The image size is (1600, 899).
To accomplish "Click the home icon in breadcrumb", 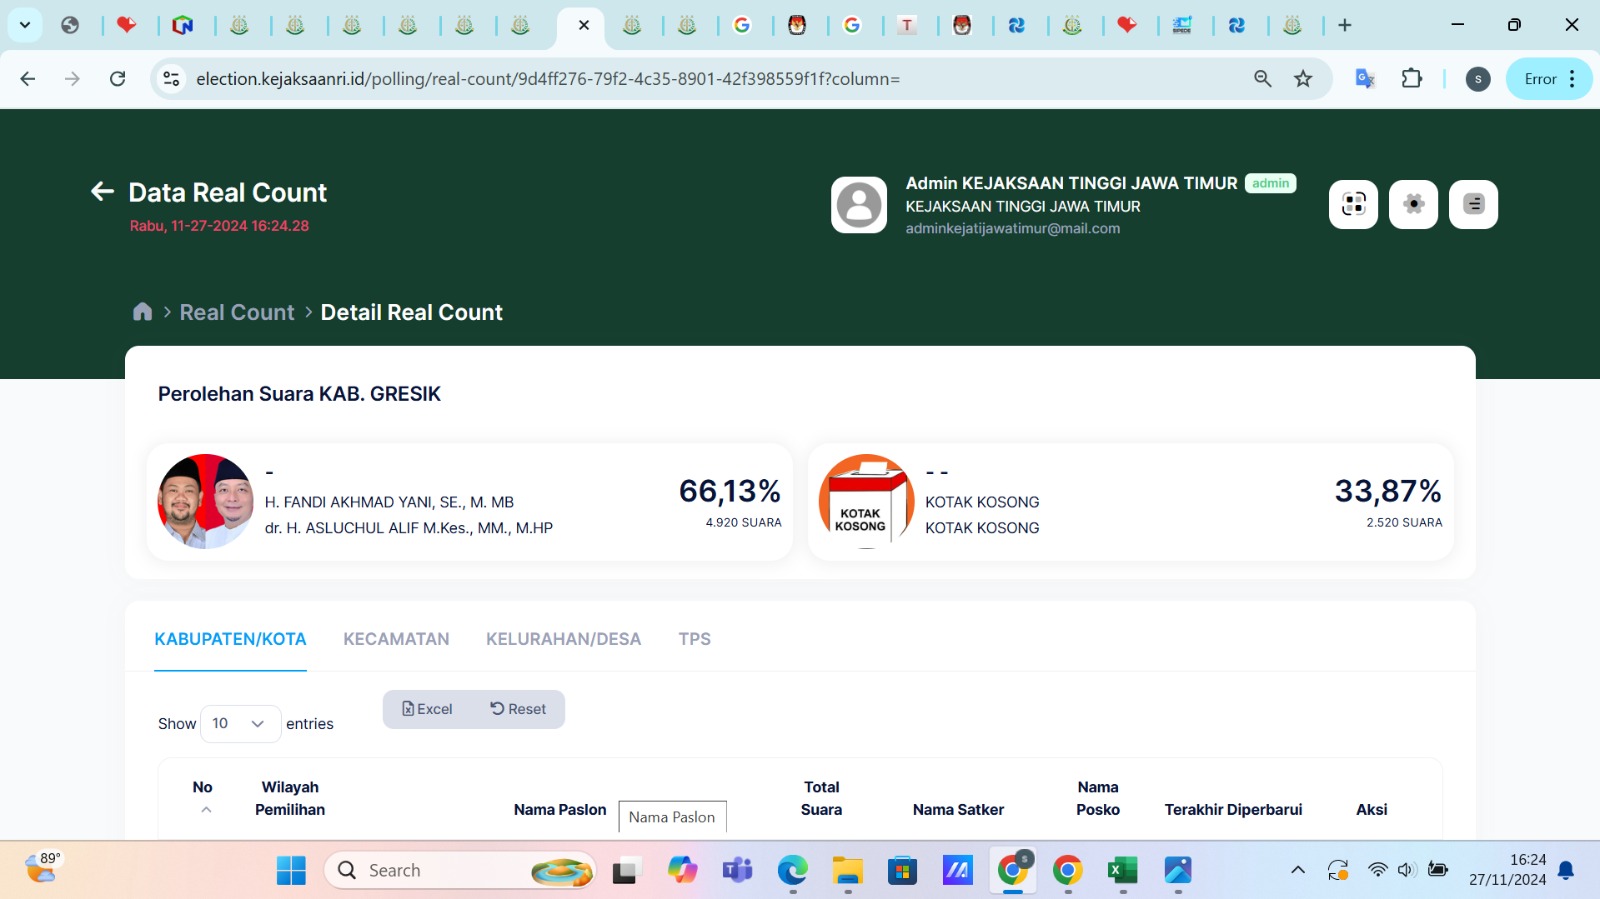I will pyautogui.click(x=142, y=312).
